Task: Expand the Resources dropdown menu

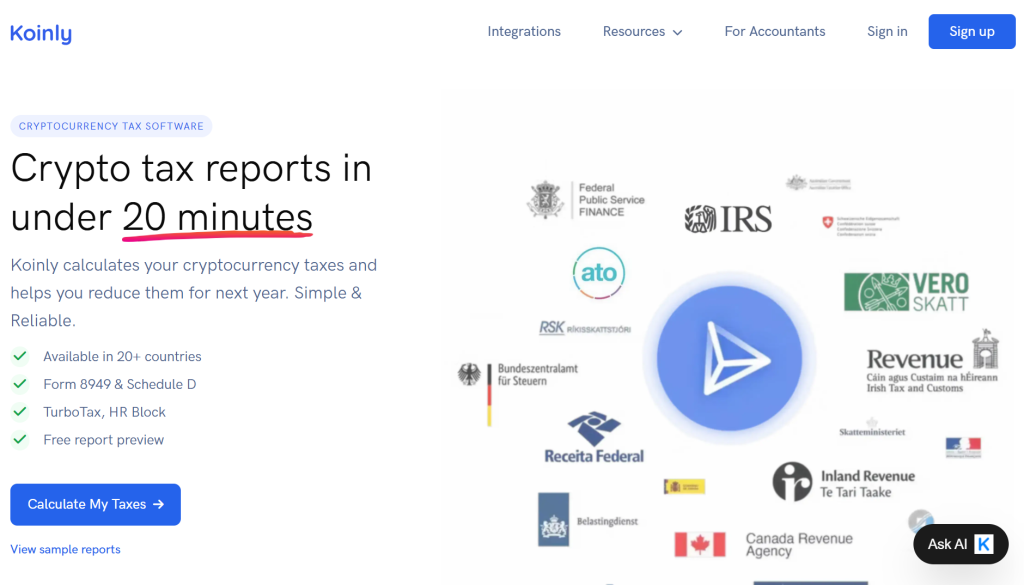Action: click(x=642, y=32)
